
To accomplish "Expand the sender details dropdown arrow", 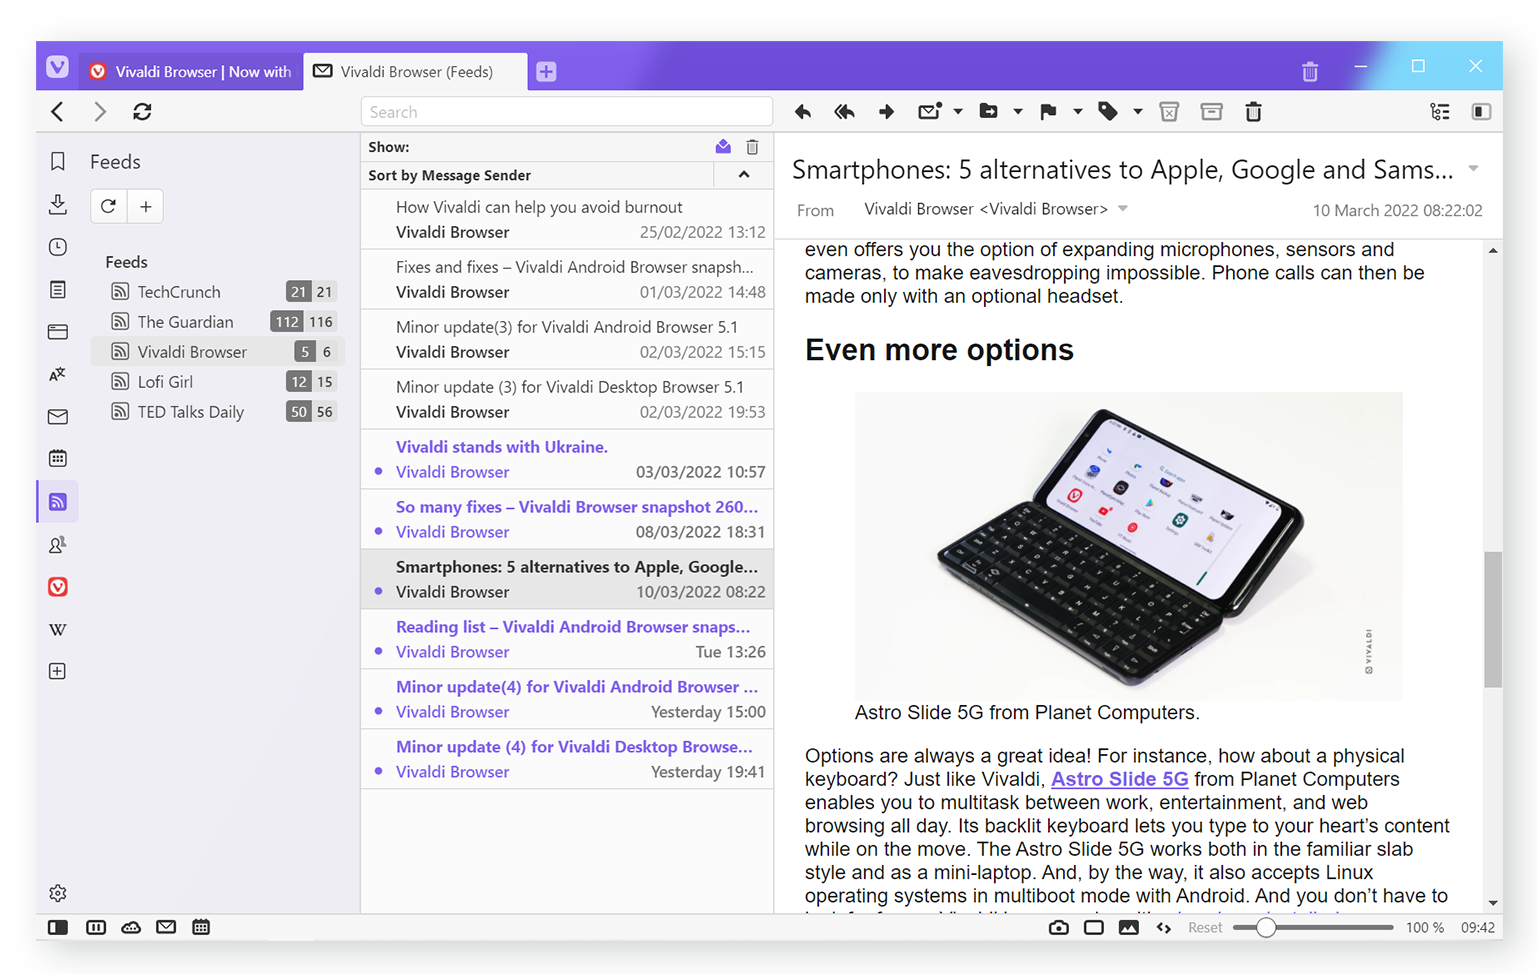I will pos(1123,209).
